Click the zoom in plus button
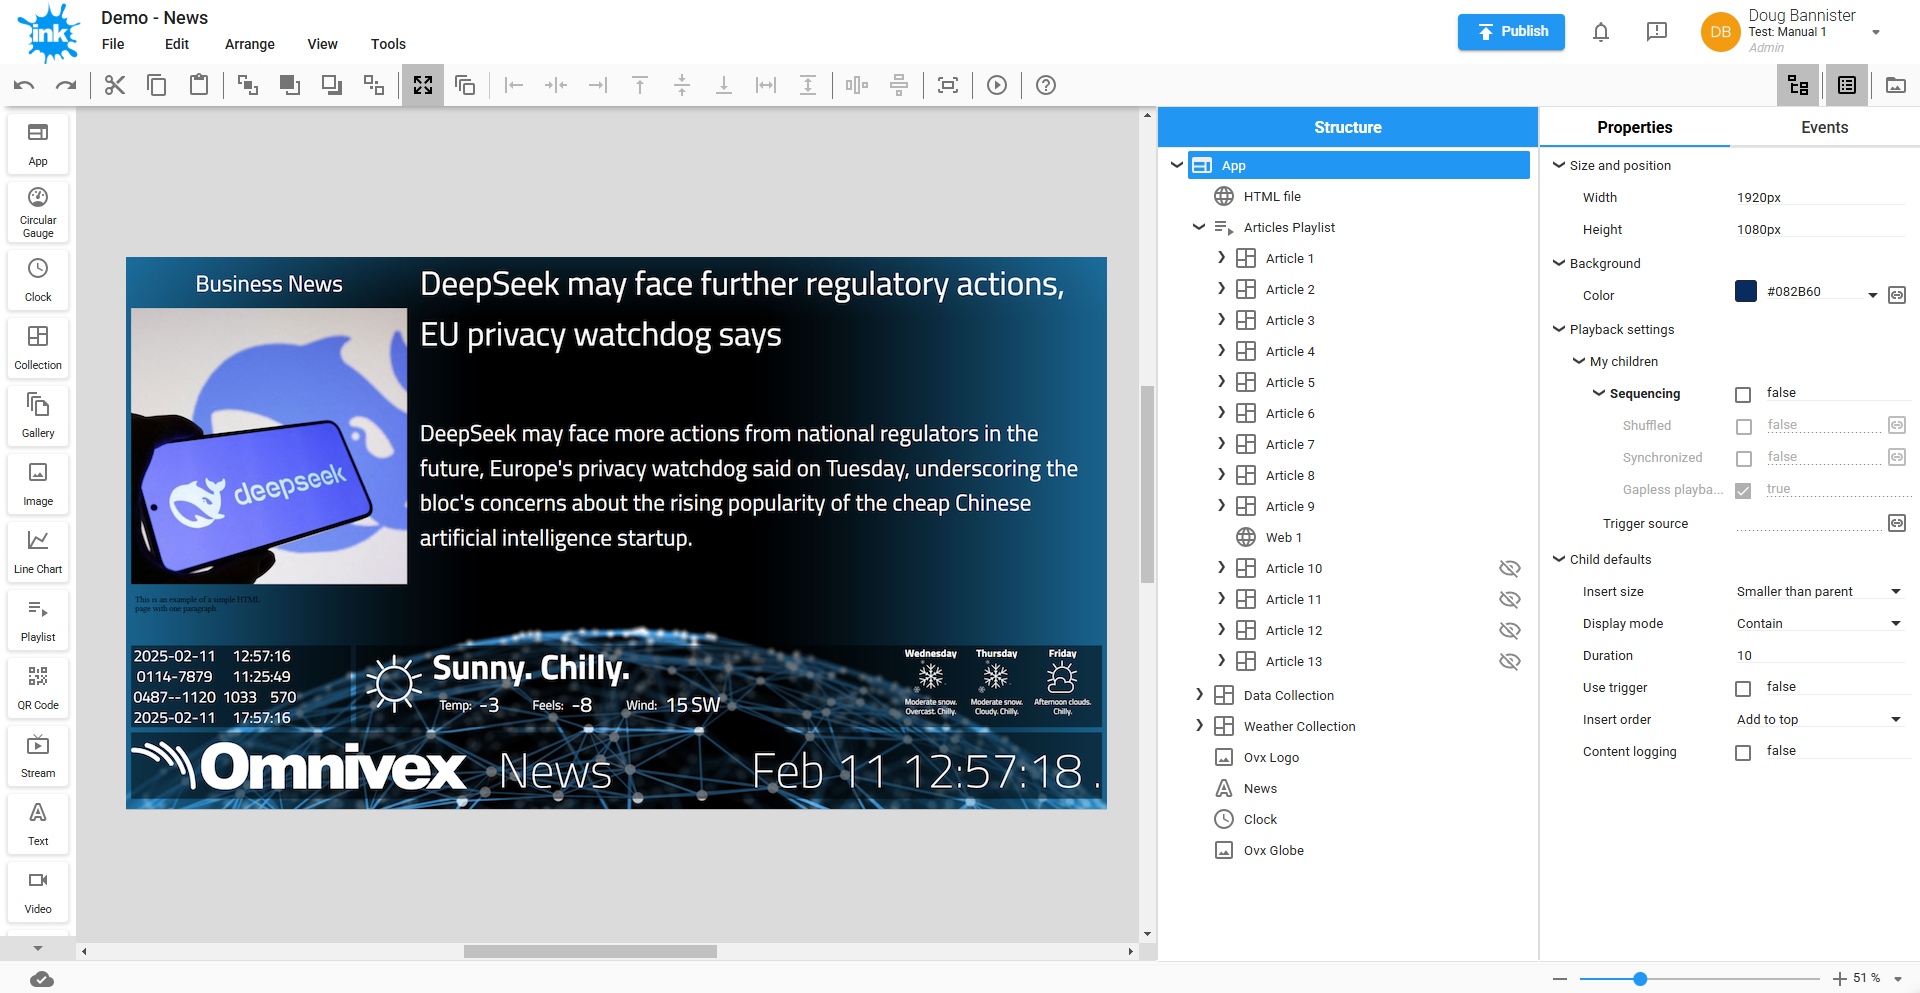Image resolution: width=1920 pixels, height=993 pixels. tap(1840, 979)
